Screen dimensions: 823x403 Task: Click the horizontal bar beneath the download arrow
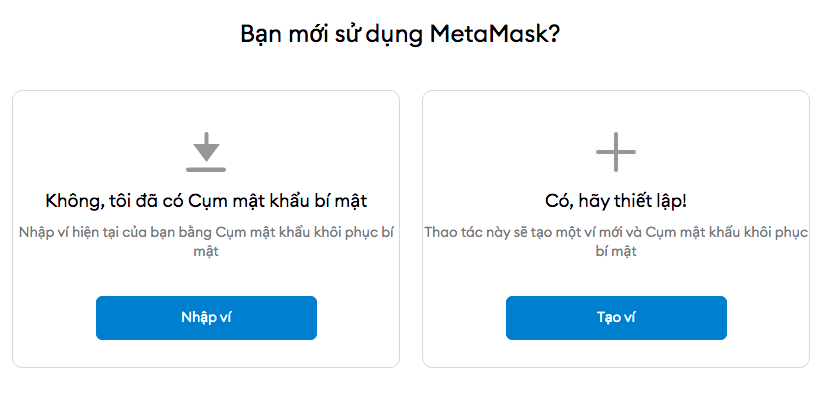coord(206,170)
